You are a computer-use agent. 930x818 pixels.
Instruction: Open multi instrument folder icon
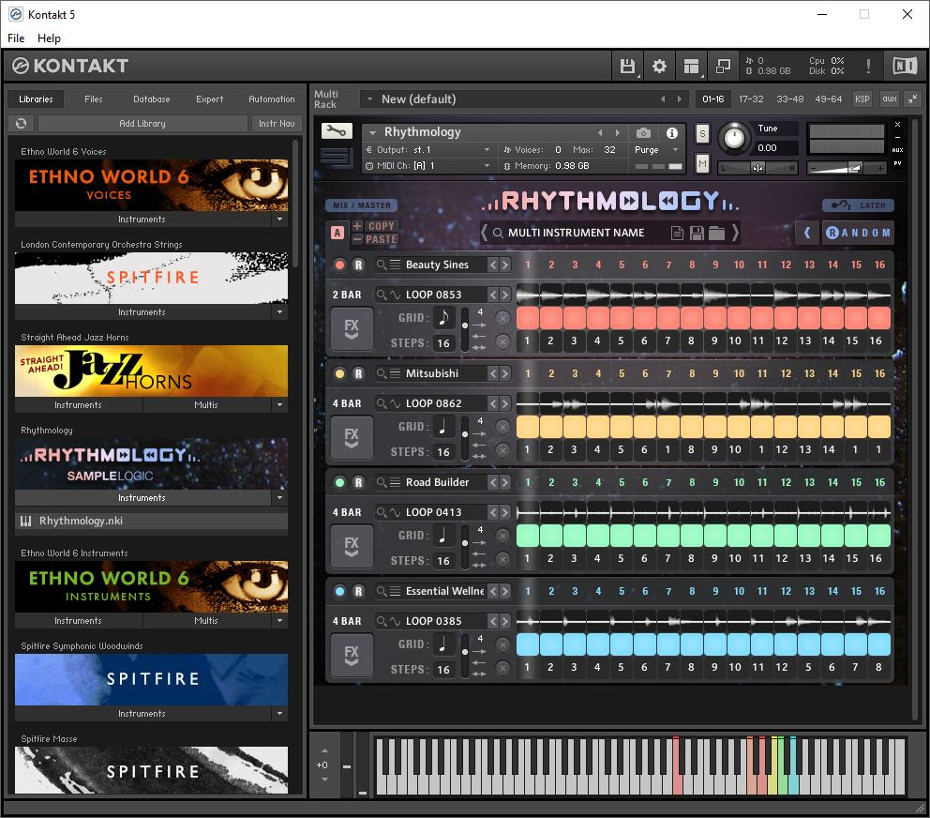(x=716, y=233)
